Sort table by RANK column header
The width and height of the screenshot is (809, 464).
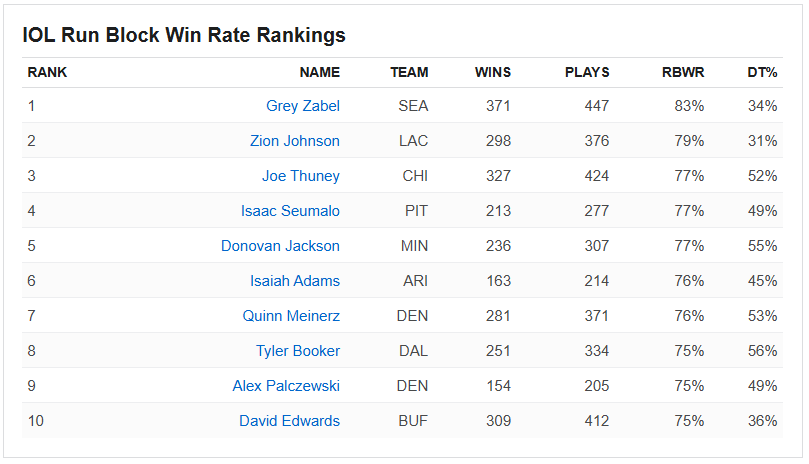[47, 72]
